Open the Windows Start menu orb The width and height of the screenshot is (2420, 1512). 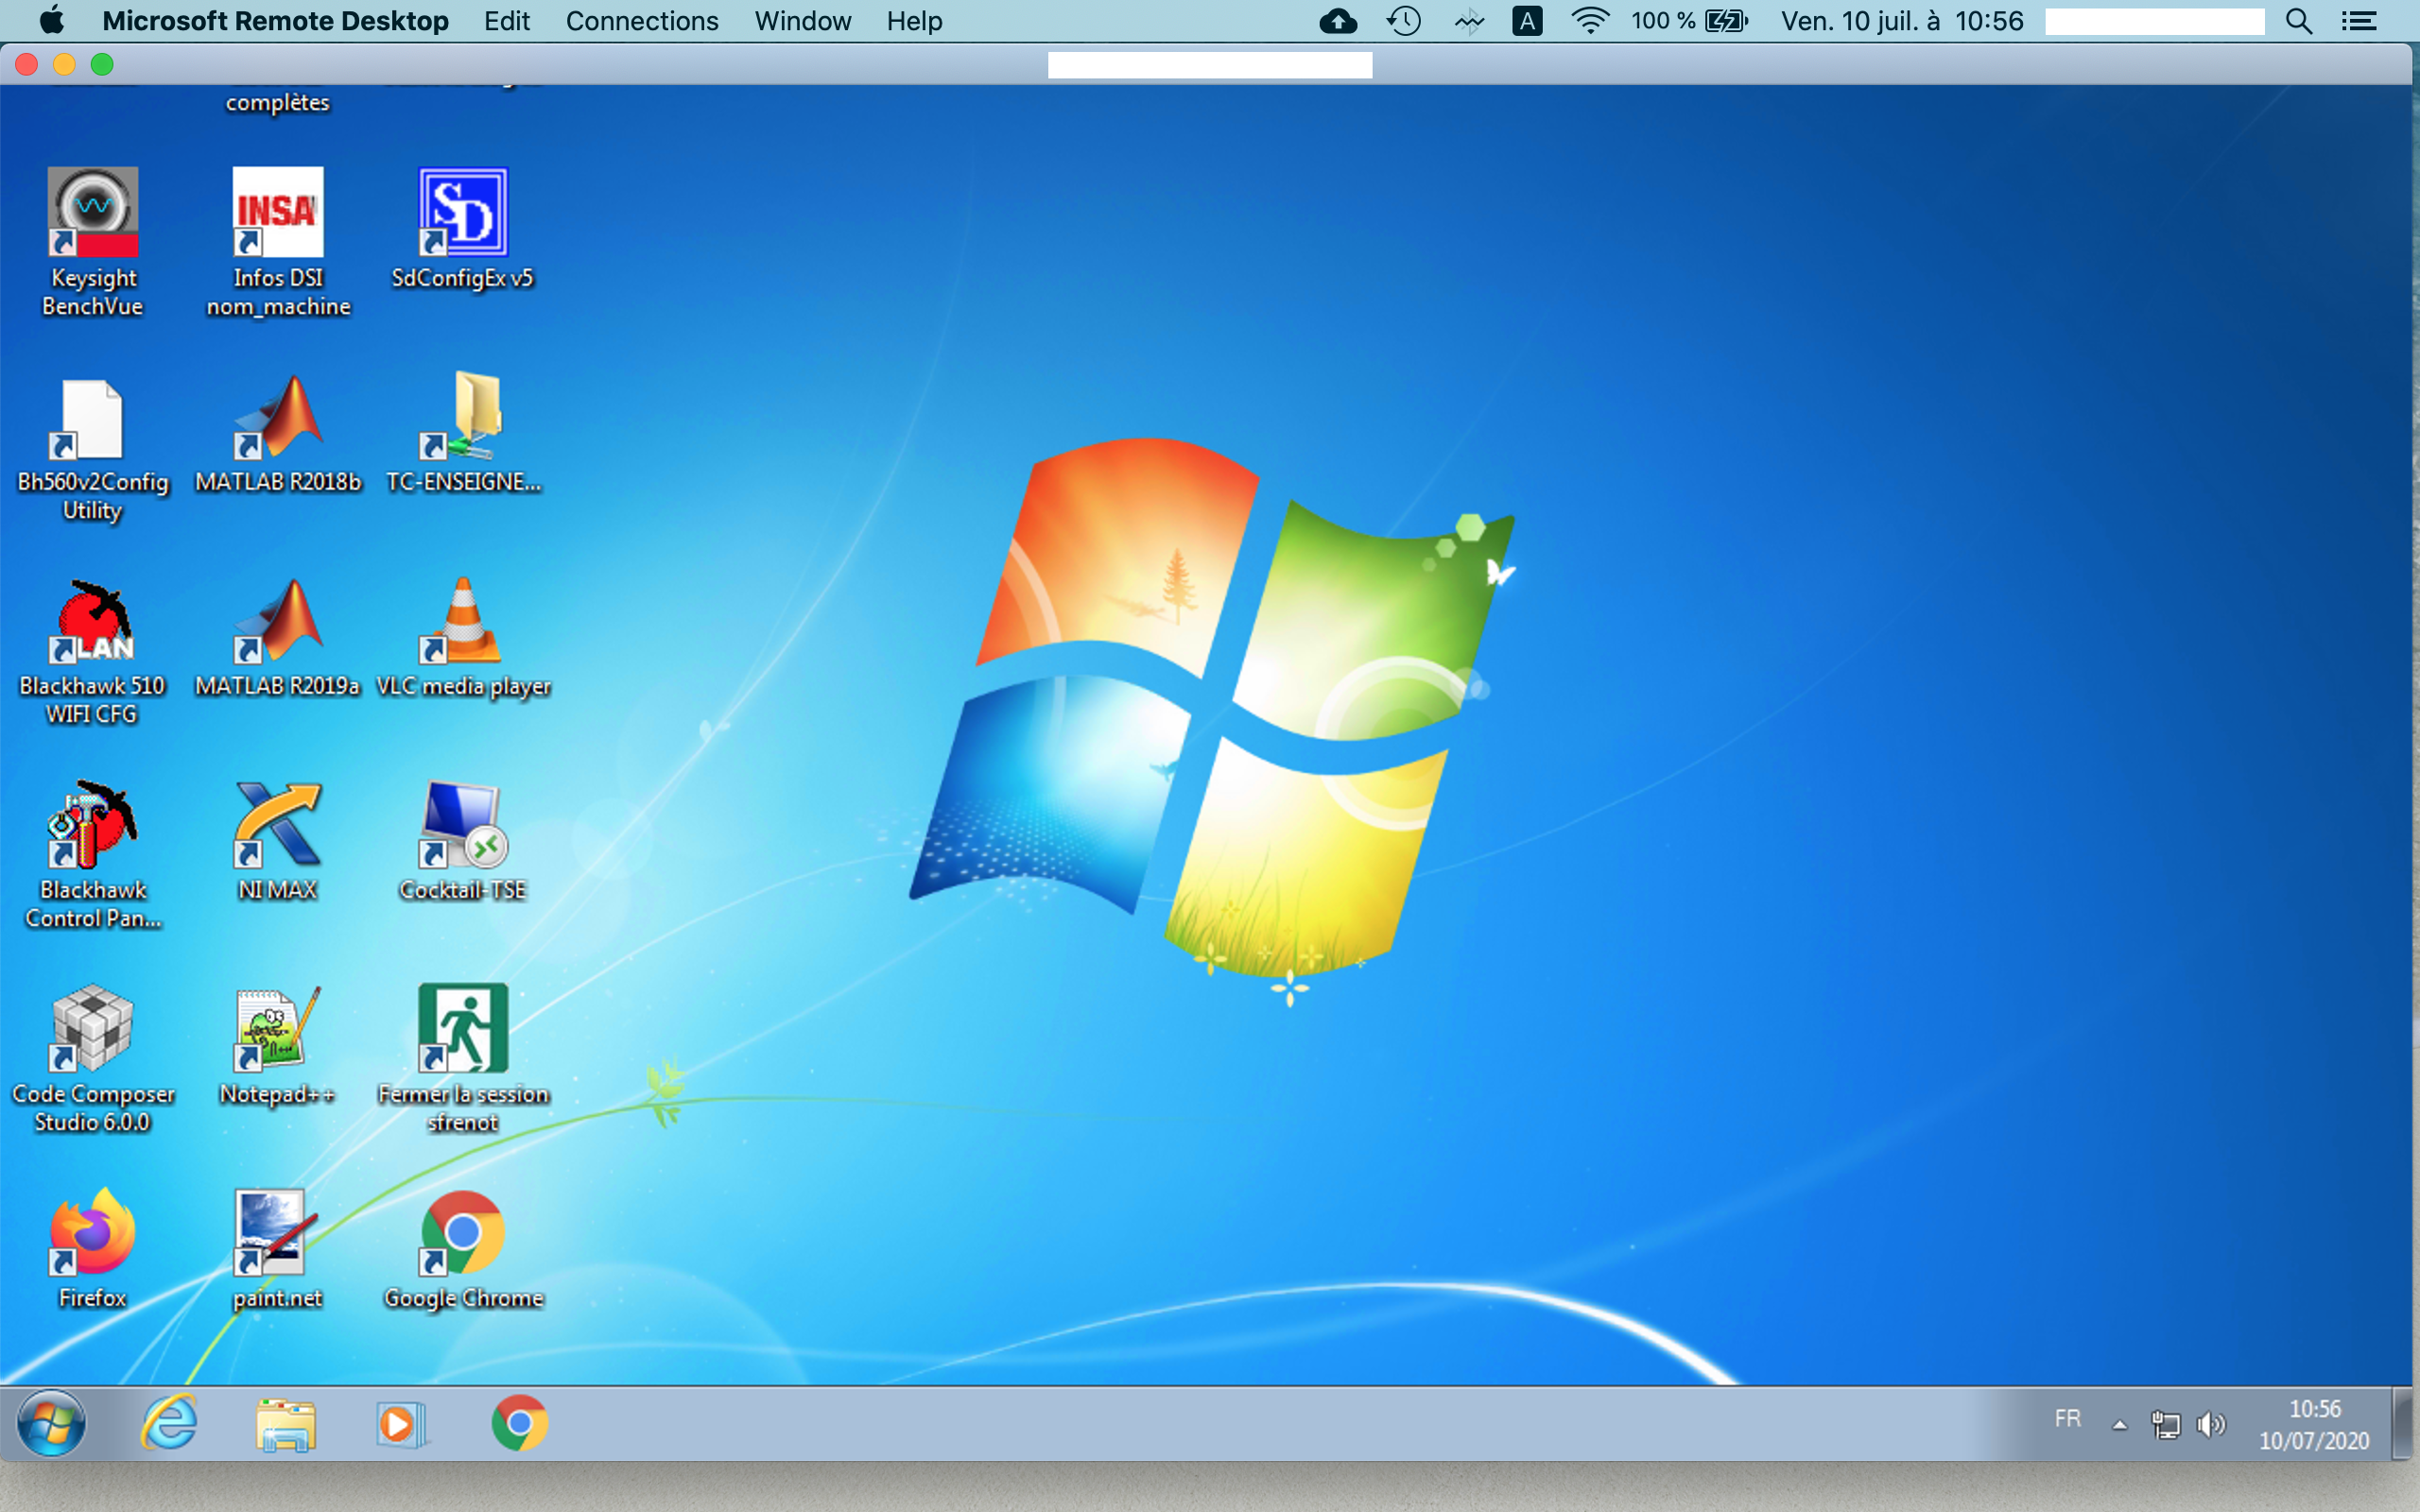[52, 1423]
